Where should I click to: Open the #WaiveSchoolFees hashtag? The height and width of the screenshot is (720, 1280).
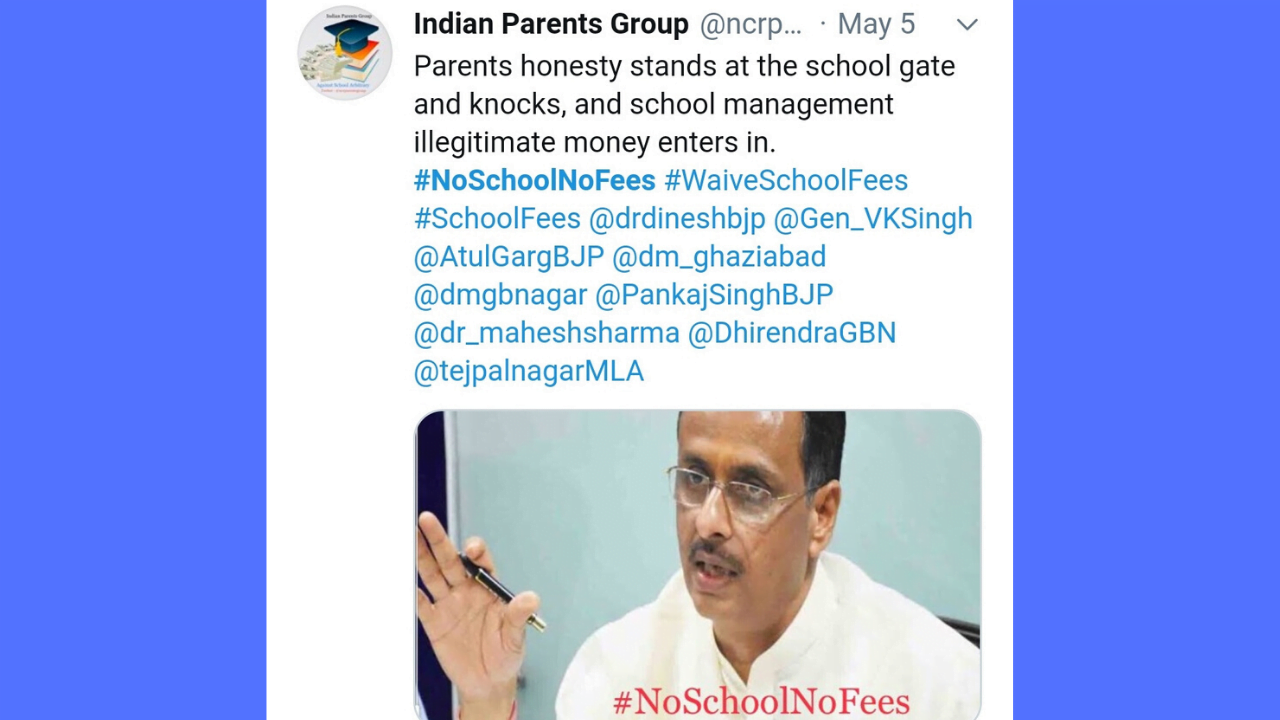[x=786, y=180]
